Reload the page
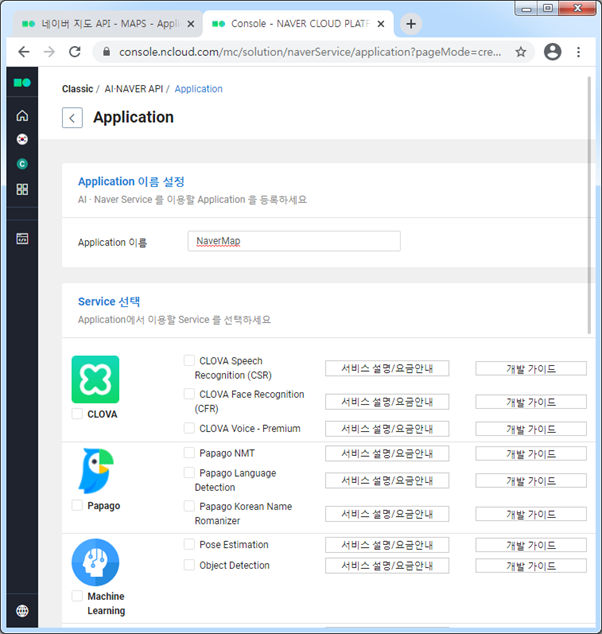 coord(75,52)
